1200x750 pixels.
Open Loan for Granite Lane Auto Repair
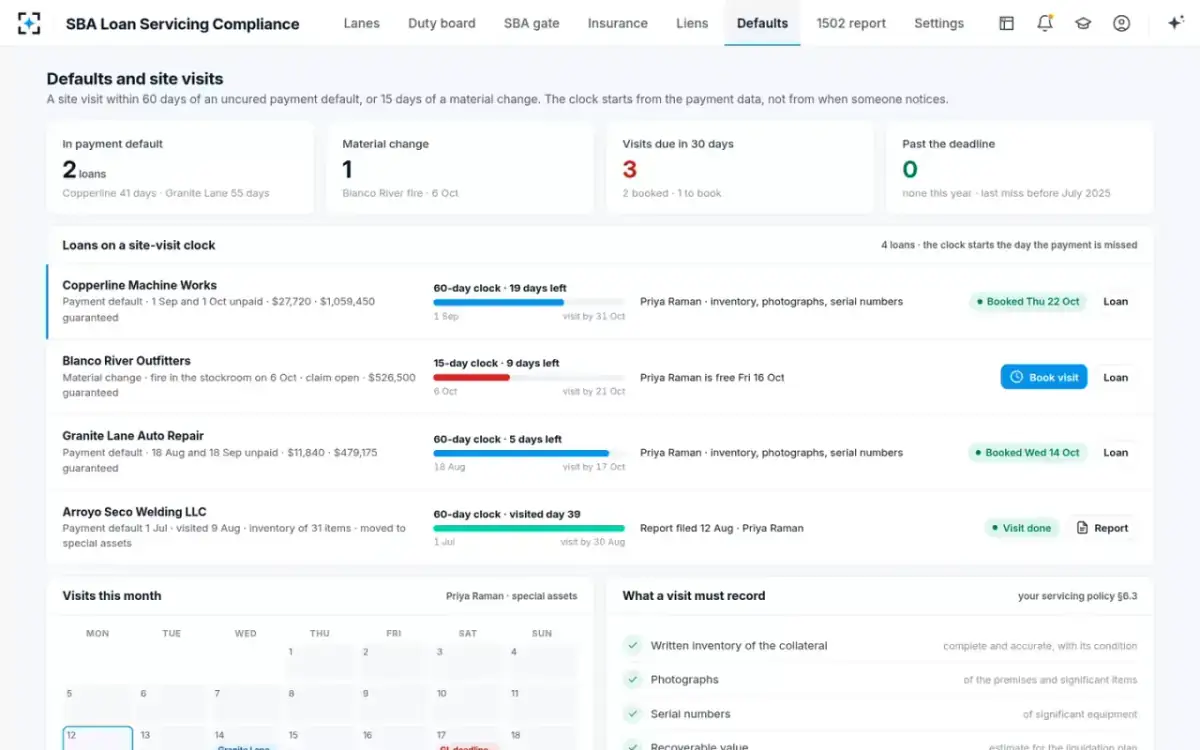(x=1115, y=453)
